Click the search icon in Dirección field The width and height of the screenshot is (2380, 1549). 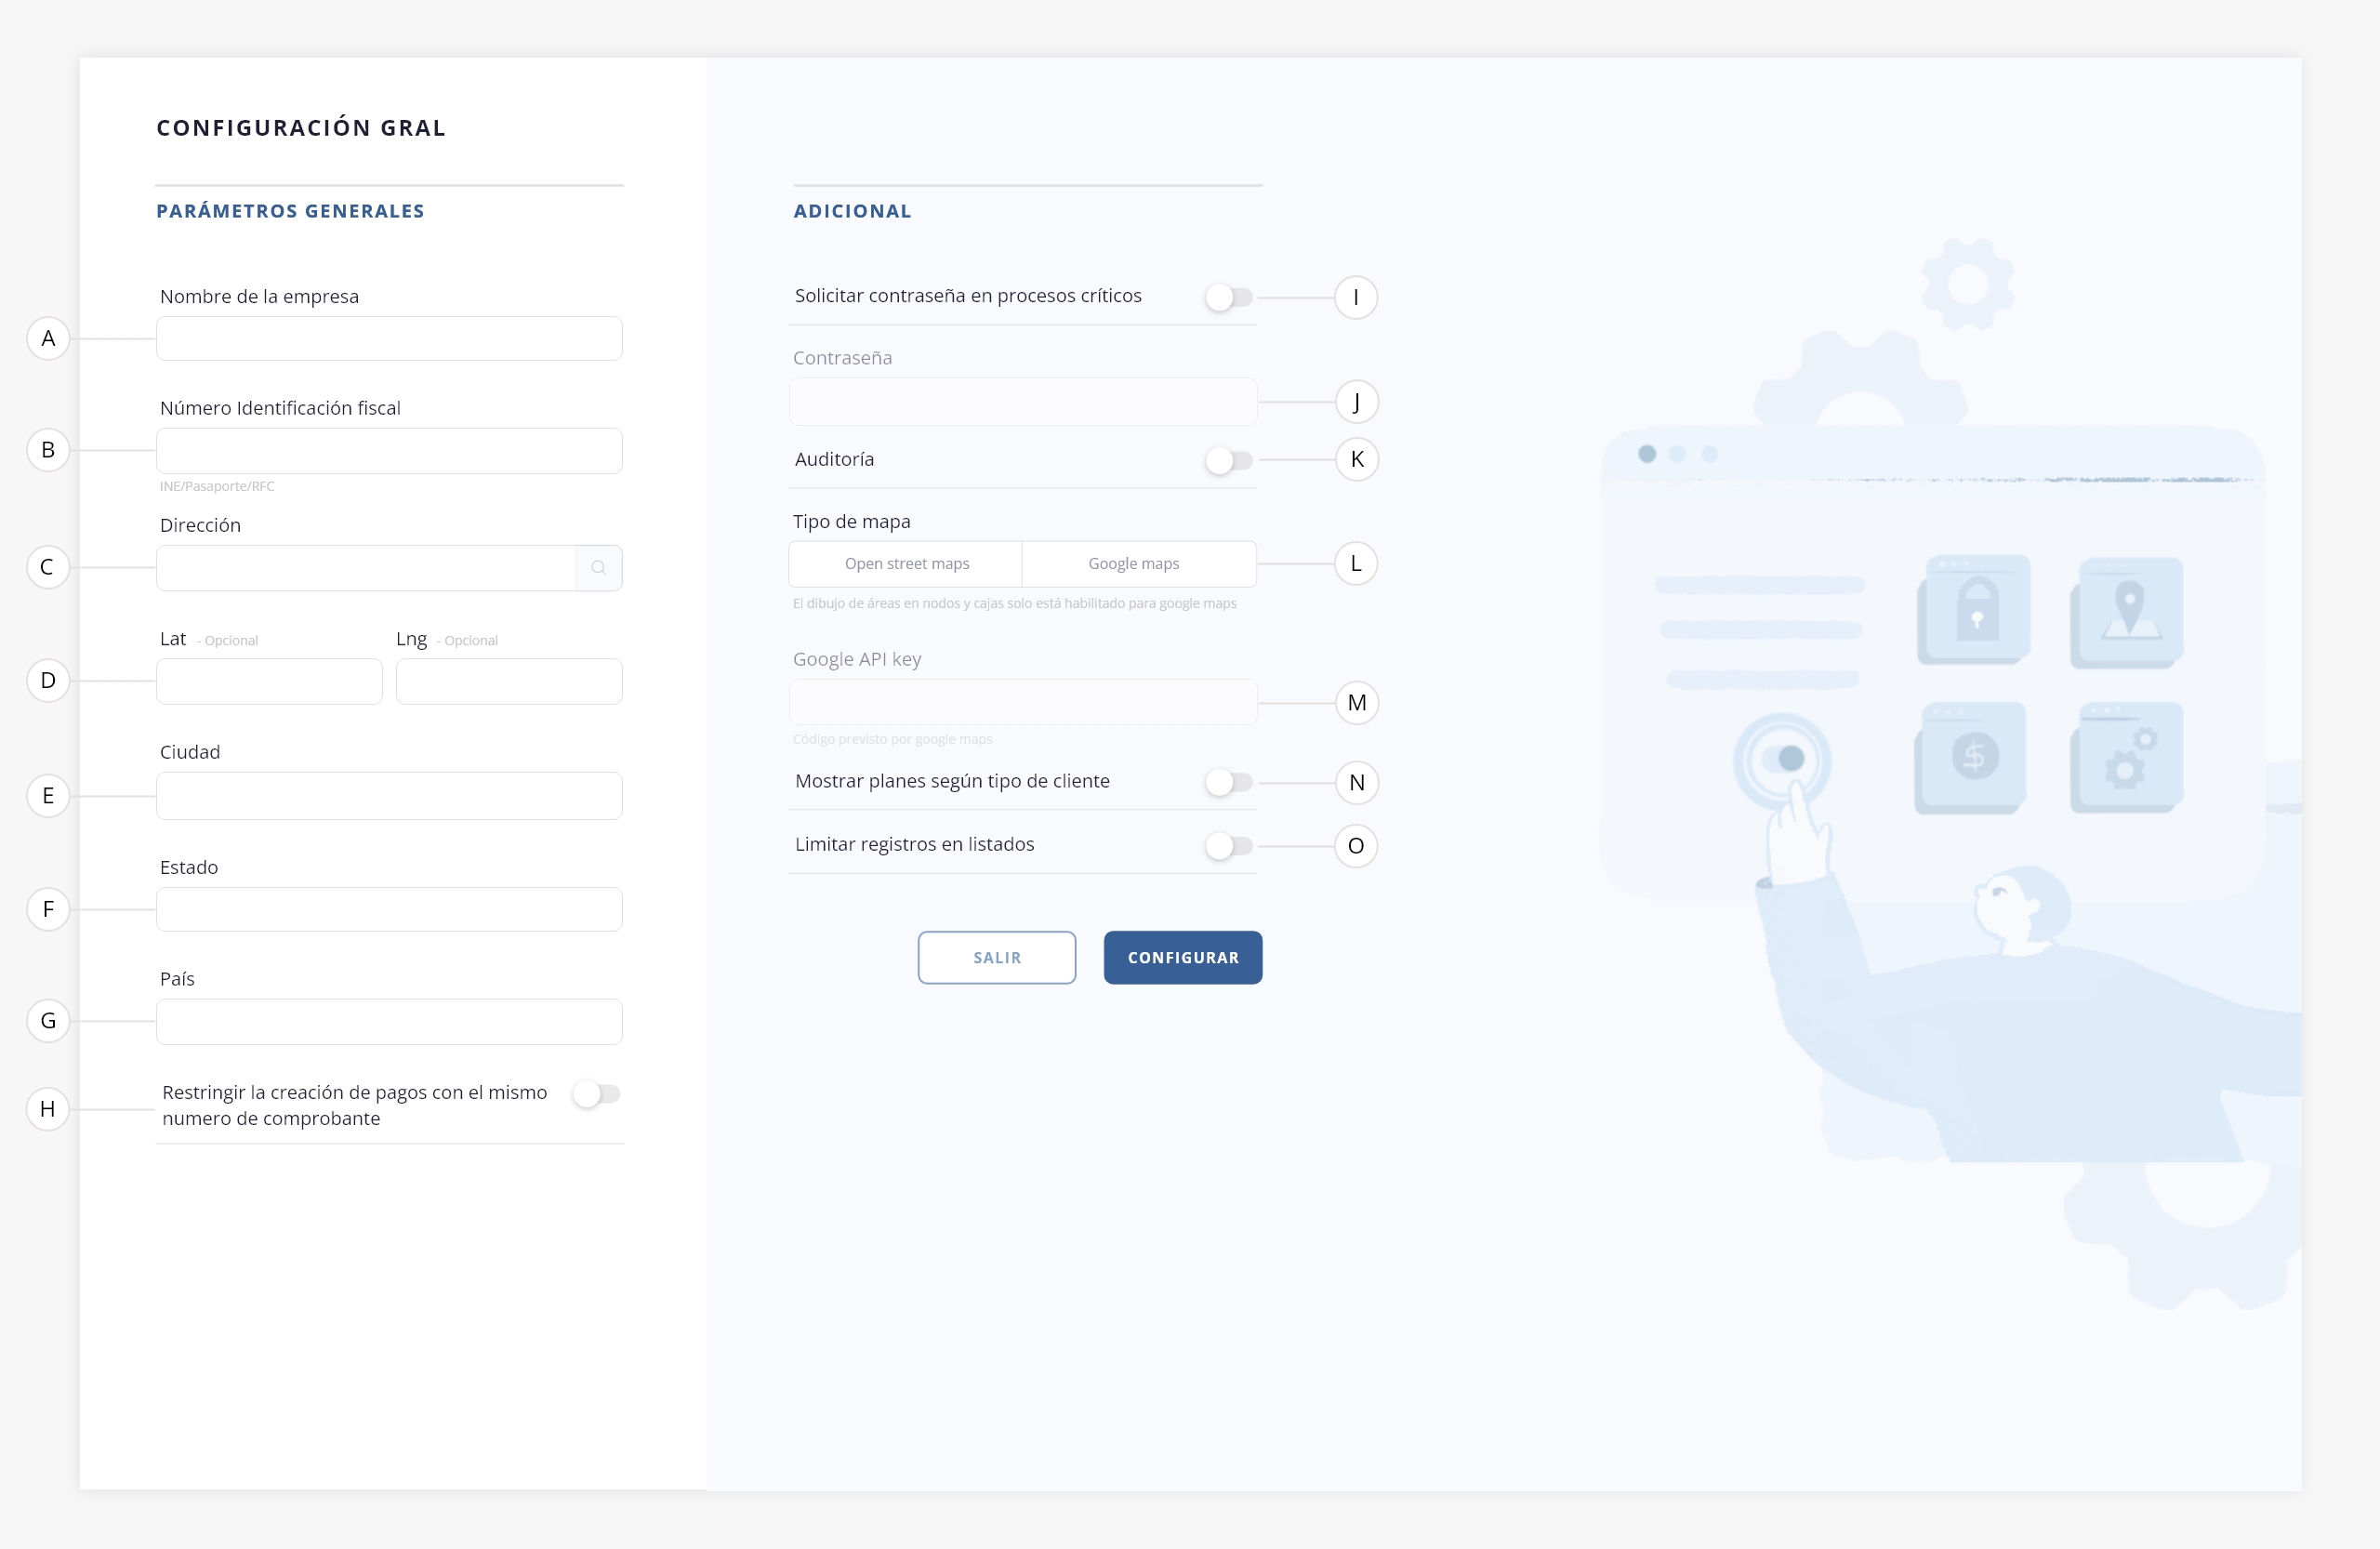(598, 568)
